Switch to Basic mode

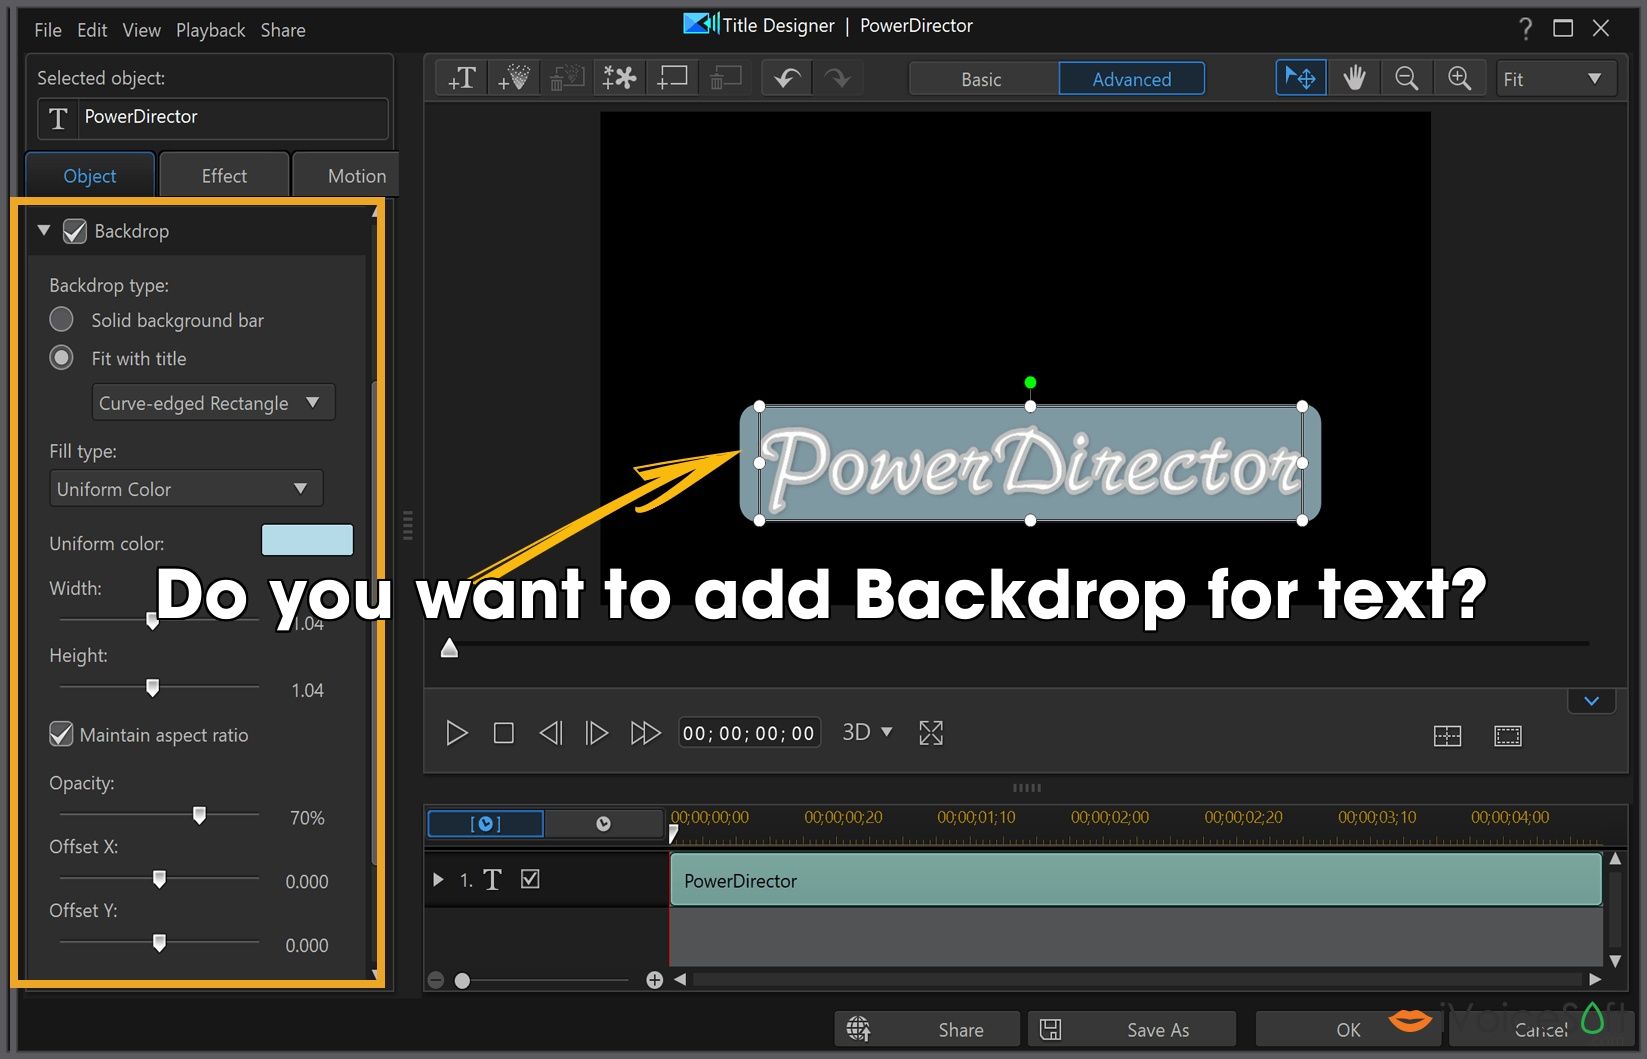(982, 79)
